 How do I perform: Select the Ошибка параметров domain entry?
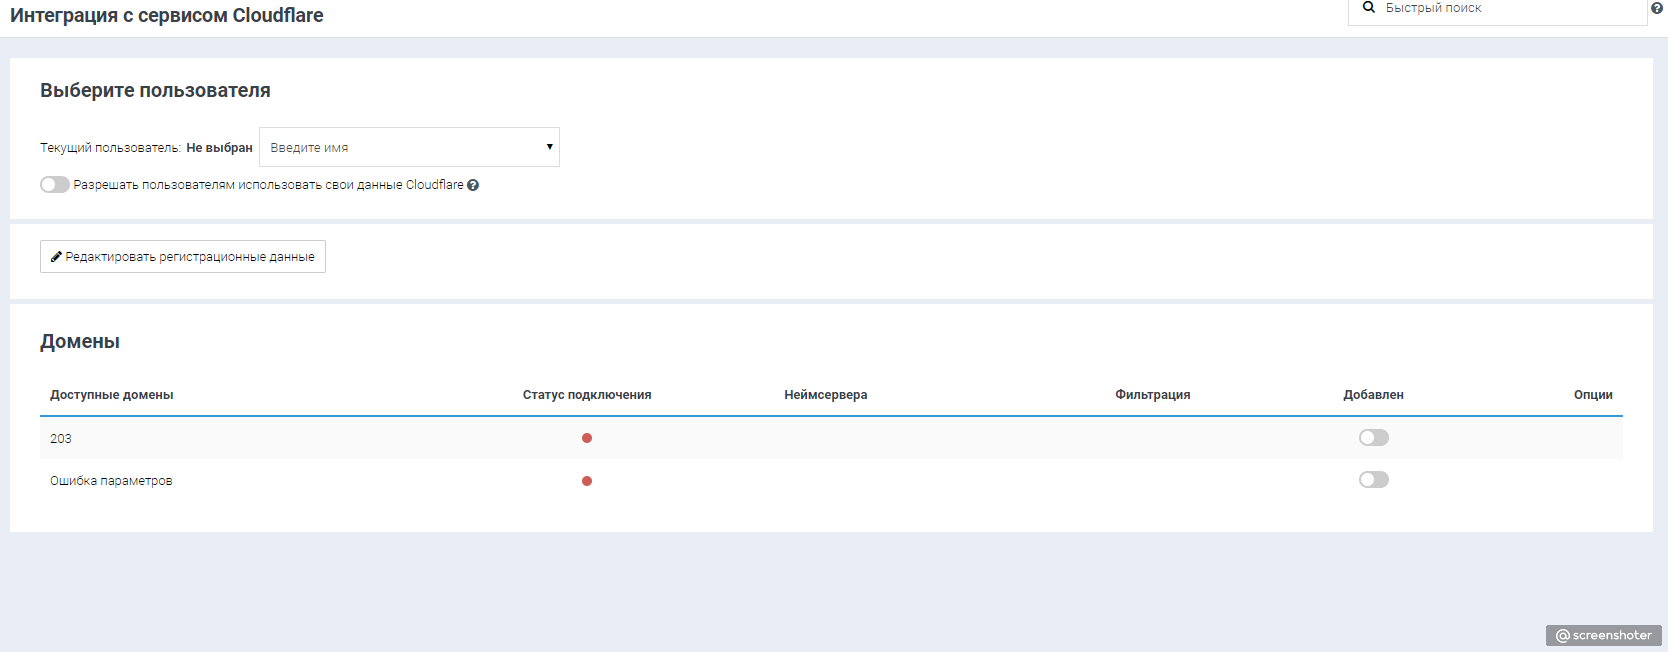tap(111, 481)
